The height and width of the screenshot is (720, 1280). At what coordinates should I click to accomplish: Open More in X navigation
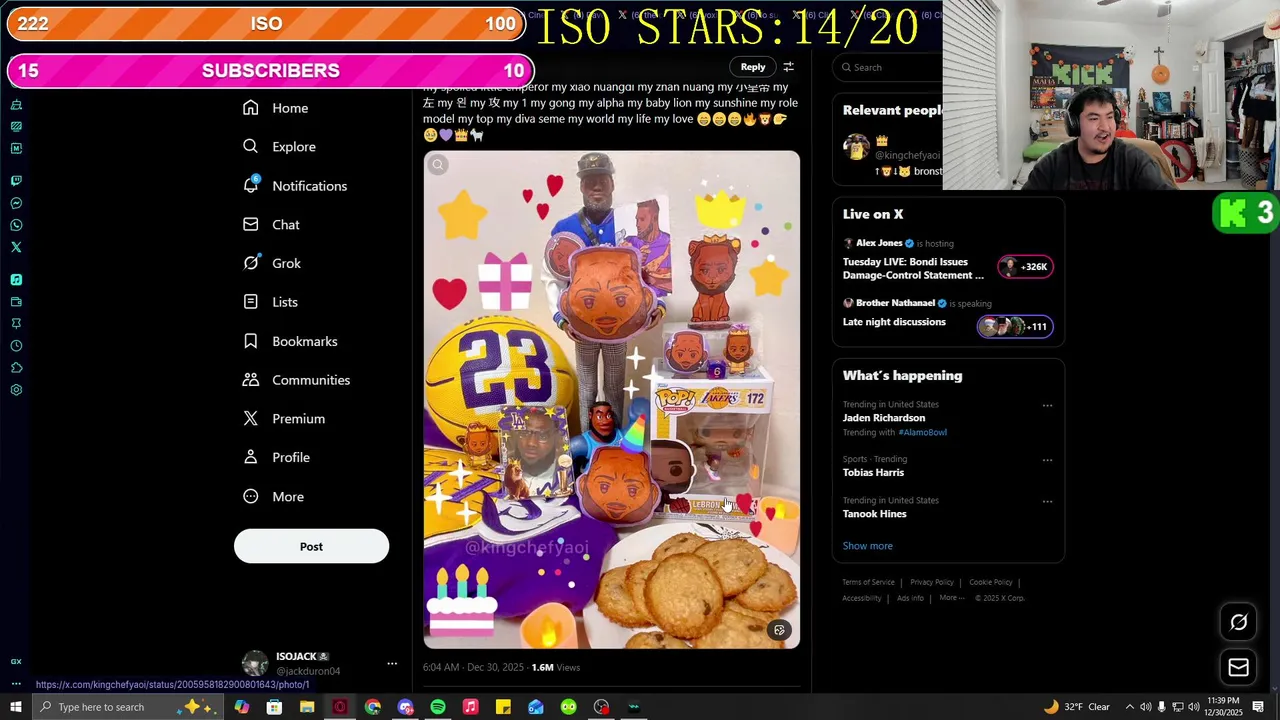click(273, 497)
